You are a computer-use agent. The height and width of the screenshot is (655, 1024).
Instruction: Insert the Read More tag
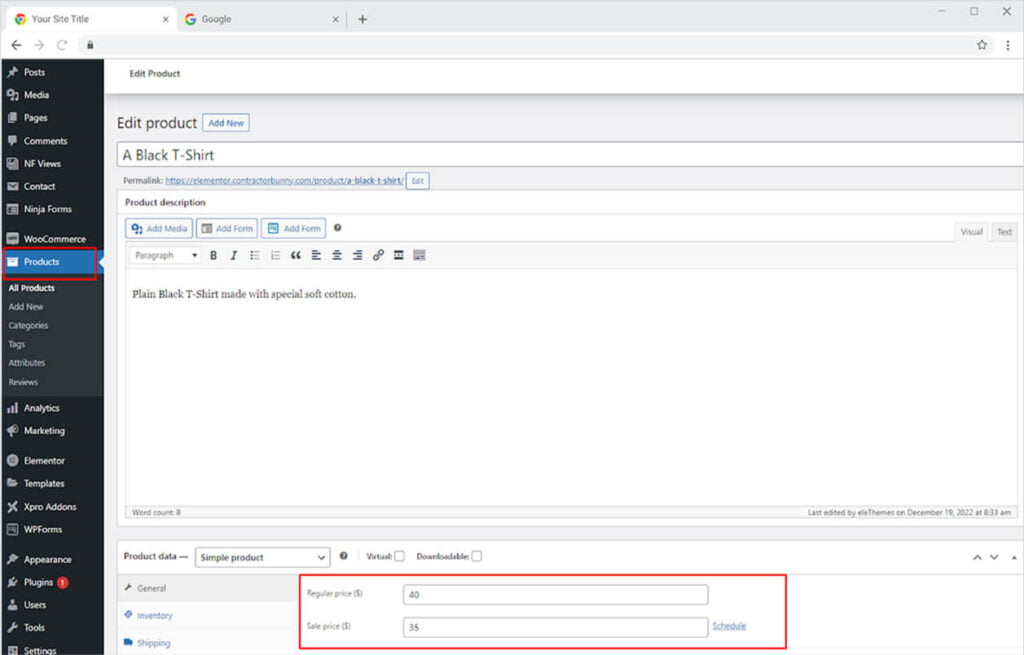[x=398, y=256]
